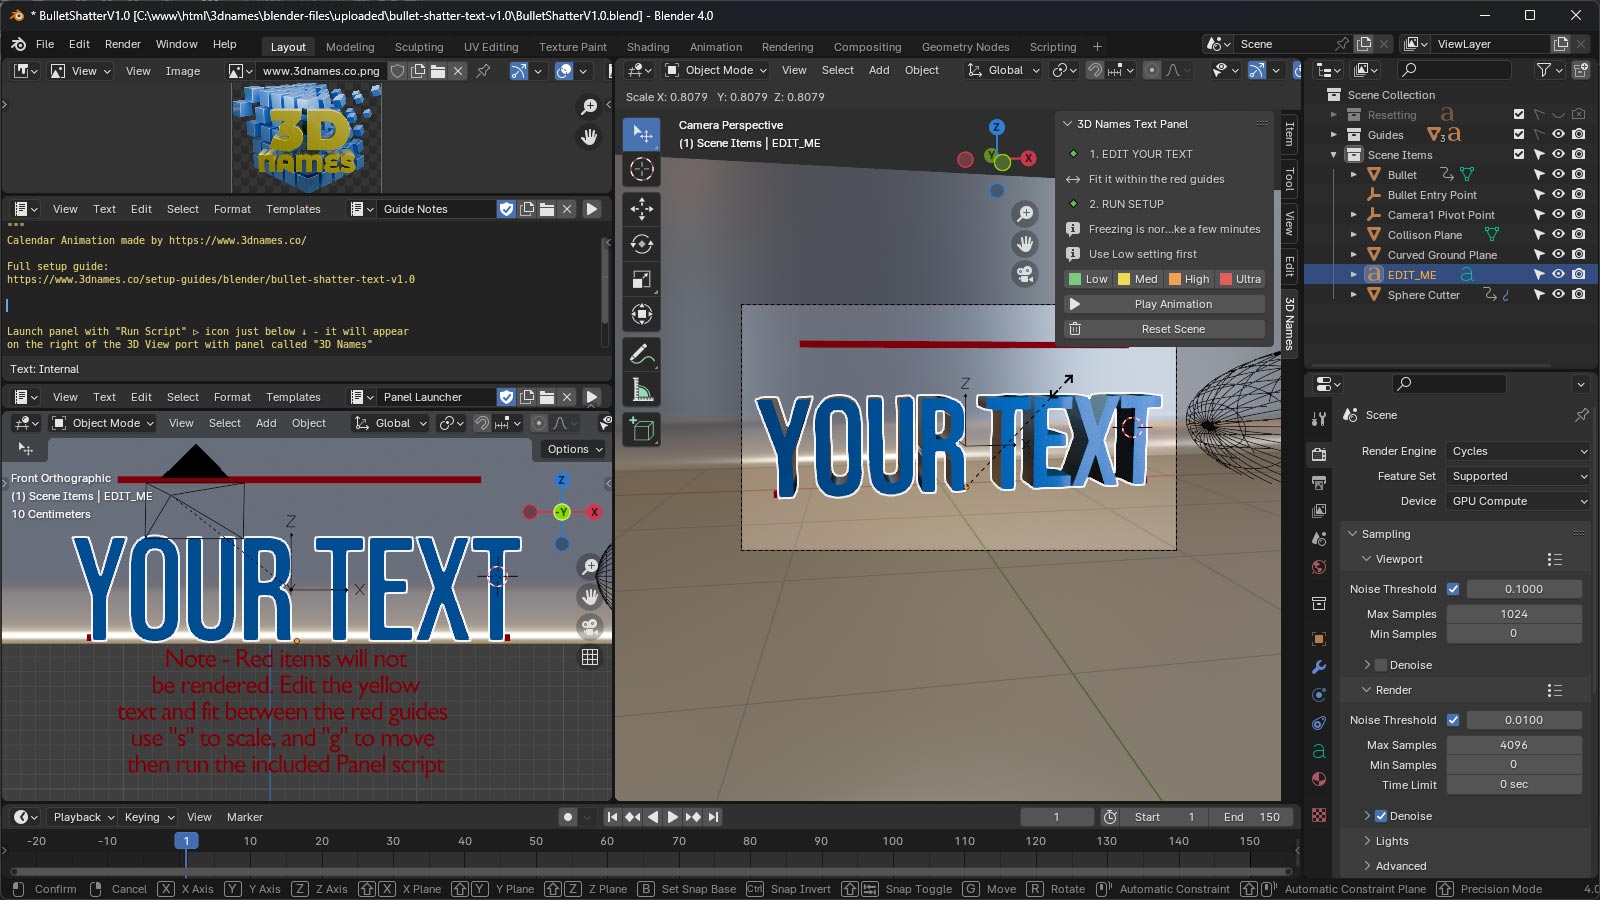The image size is (1600, 900).
Task: Open the Render menu in the top bar
Action: point(123,43)
